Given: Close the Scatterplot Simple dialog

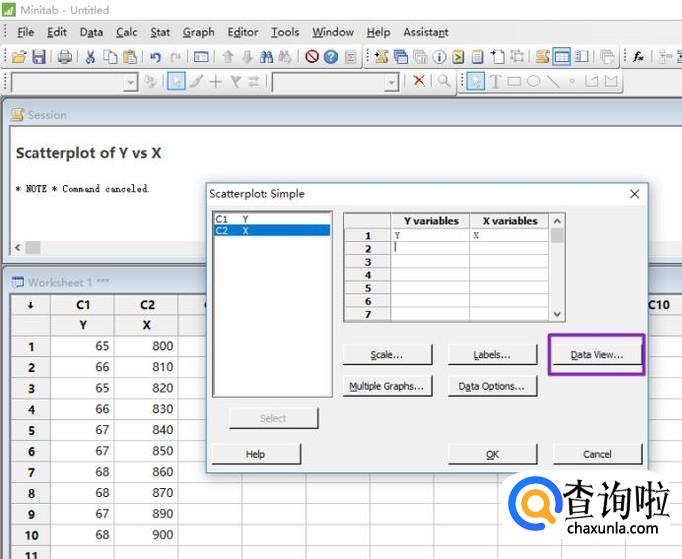Looking at the screenshot, I should tap(634, 194).
